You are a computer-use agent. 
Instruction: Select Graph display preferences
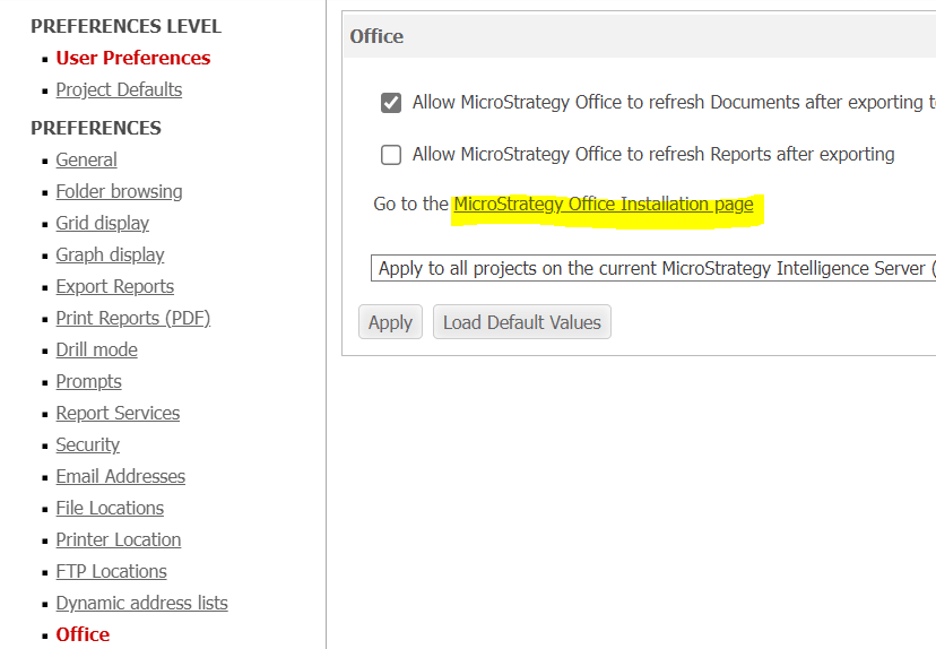[110, 255]
